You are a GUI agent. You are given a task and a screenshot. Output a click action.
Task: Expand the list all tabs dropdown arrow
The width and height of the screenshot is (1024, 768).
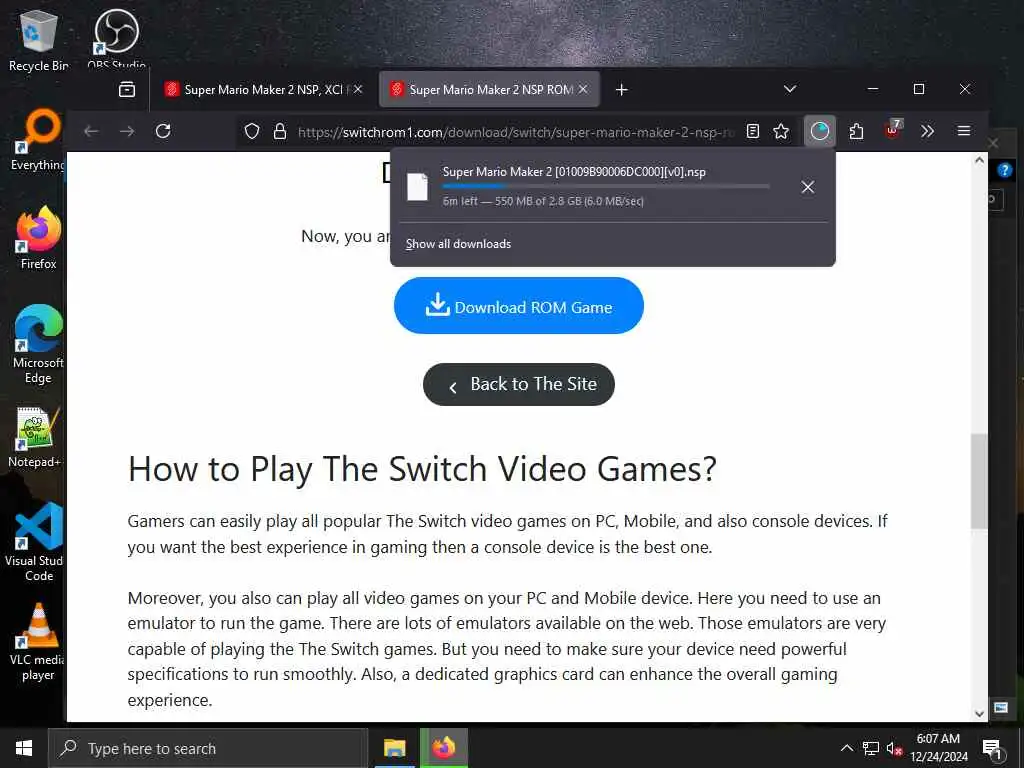click(790, 89)
